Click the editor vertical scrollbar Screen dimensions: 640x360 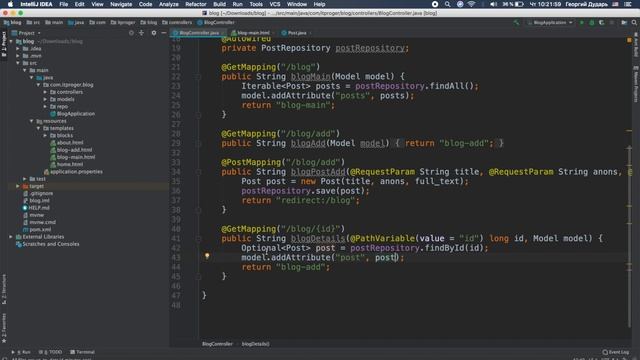[x=629, y=237]
